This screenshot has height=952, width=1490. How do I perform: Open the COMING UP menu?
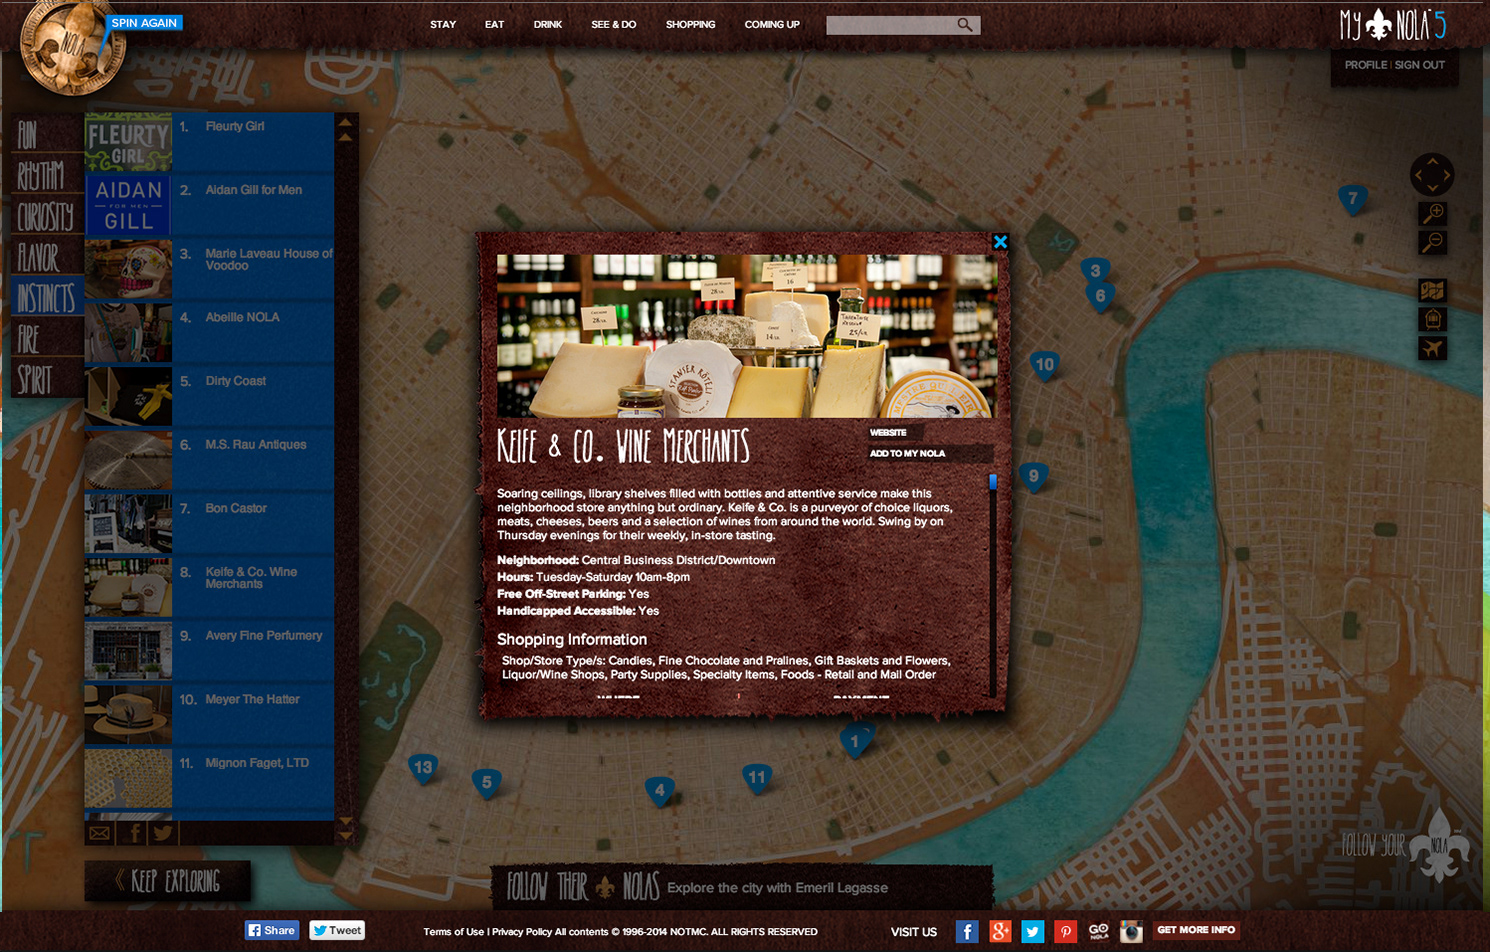(x=772, y=25)
